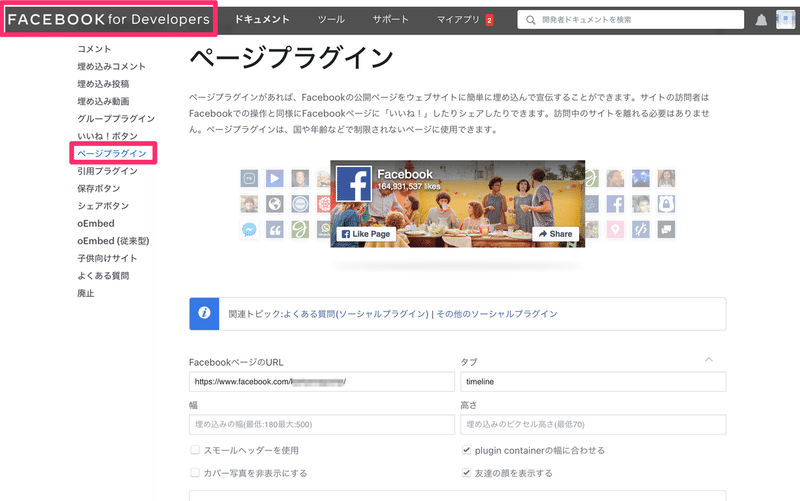
Task: Open その他のソーシャルプラグイン link
Action: click(496, 314)
